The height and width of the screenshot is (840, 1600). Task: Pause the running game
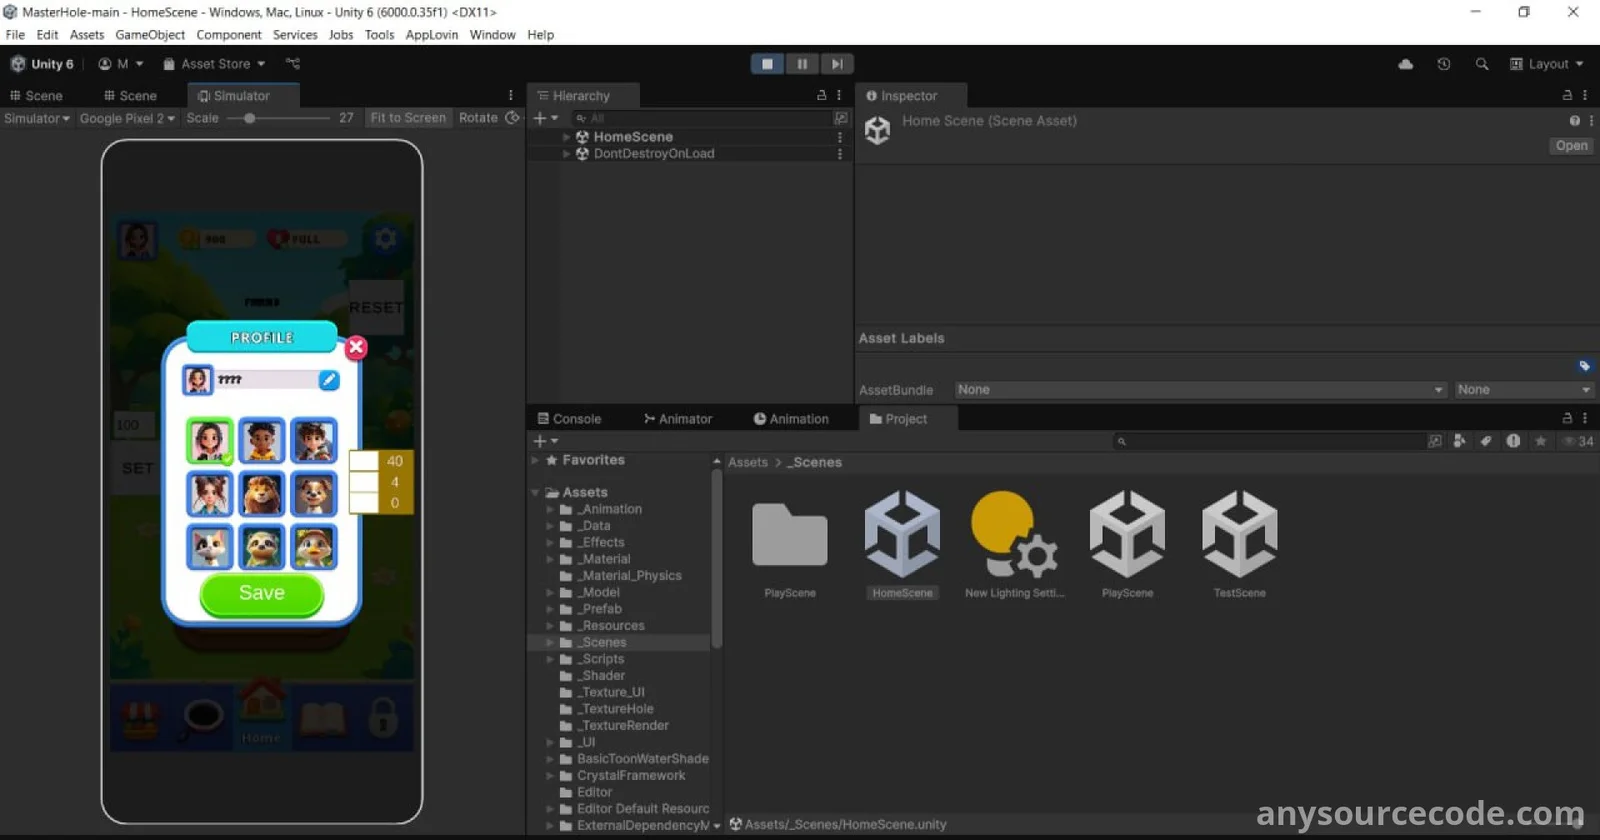pos(802,64)
